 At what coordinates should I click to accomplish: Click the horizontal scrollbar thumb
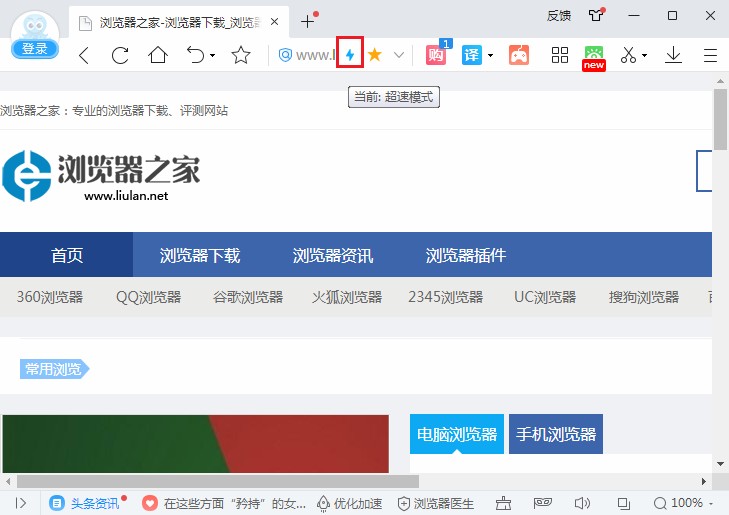click(x=218, y=481)
